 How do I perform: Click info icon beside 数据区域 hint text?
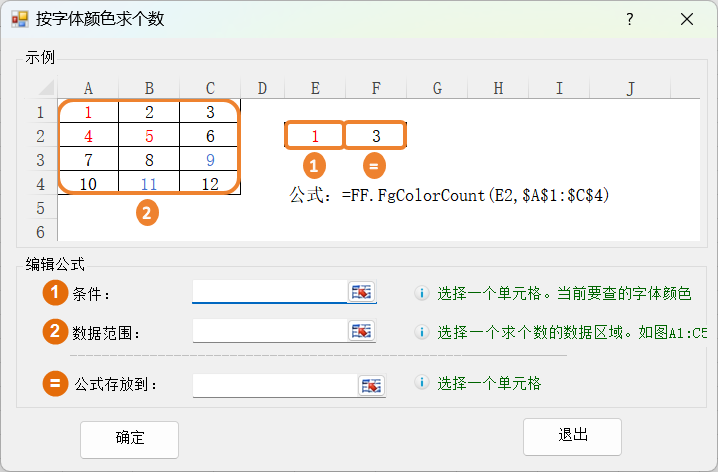[422, 332]
